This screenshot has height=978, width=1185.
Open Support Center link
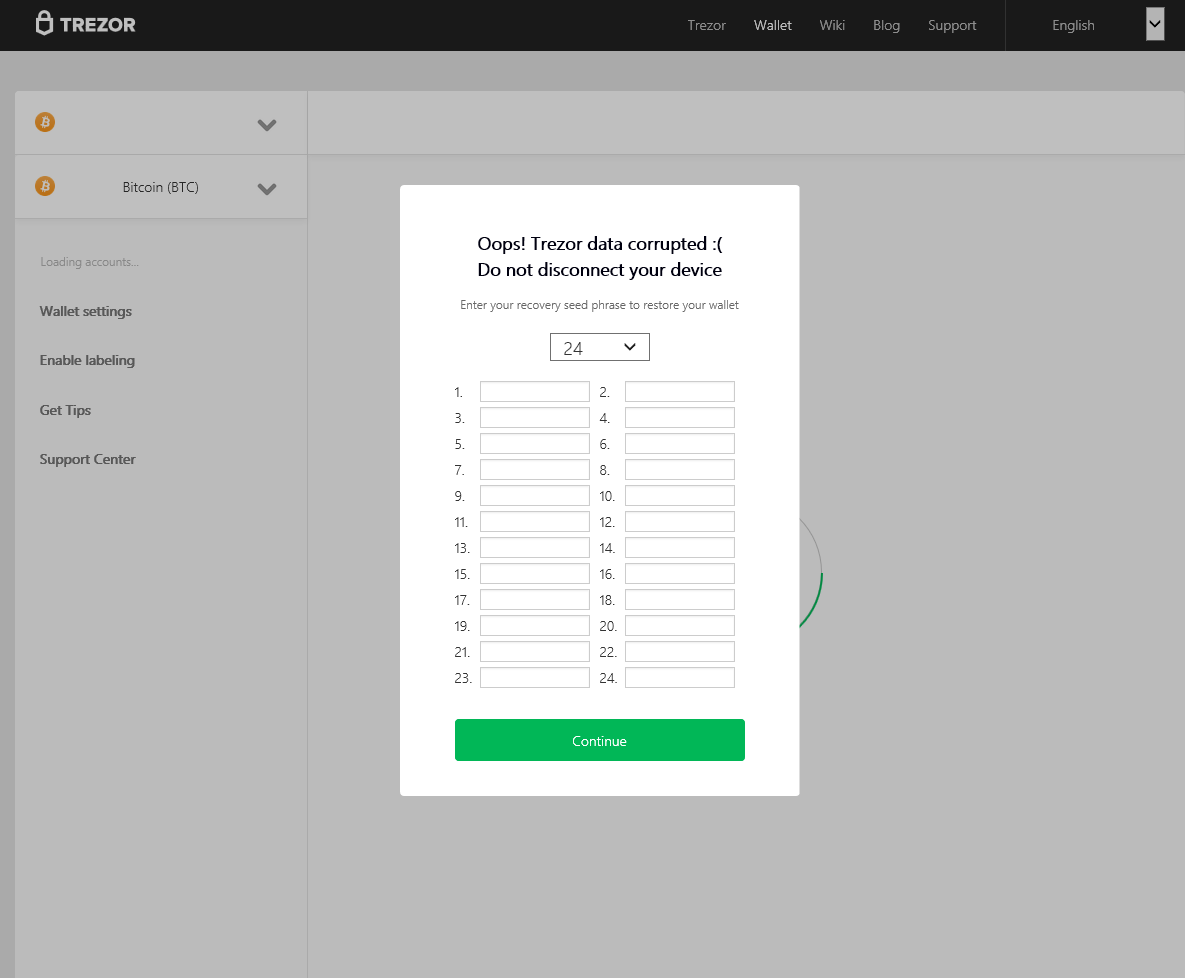click(x=87, y=460)
